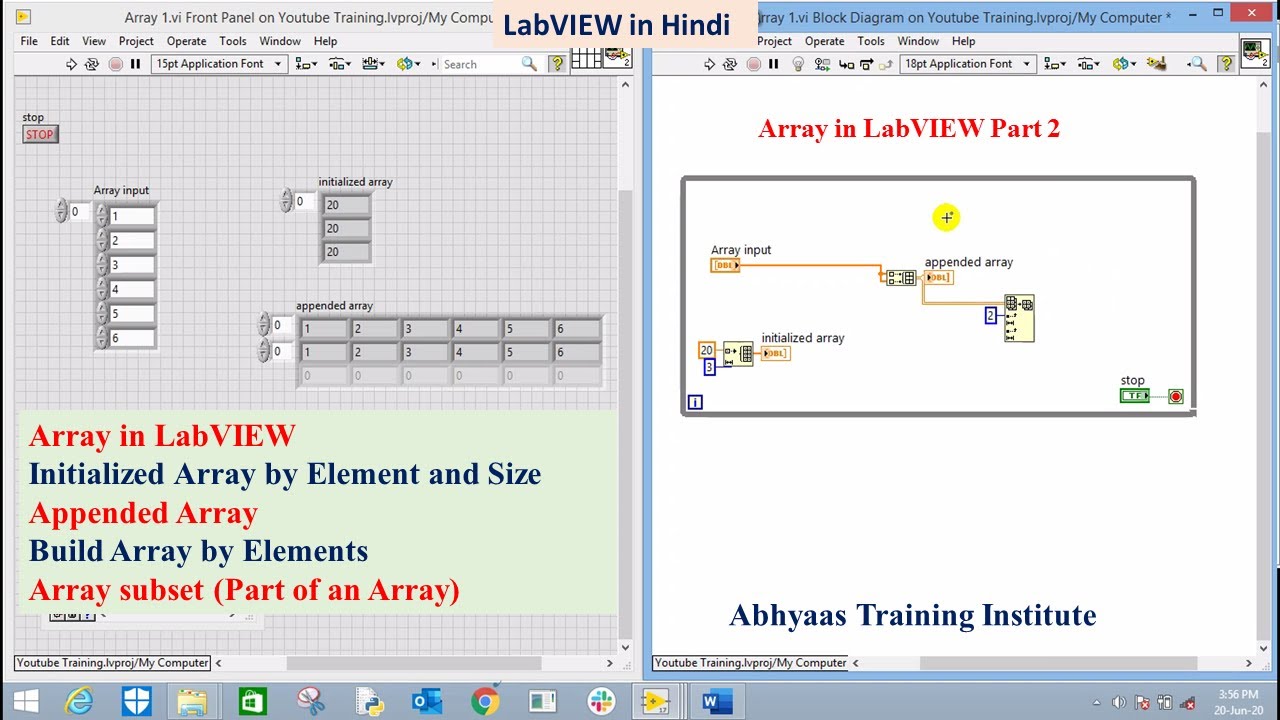Click initialized array index stepper
Viewport: 1280px width, 720px height.
click(287, 201)
